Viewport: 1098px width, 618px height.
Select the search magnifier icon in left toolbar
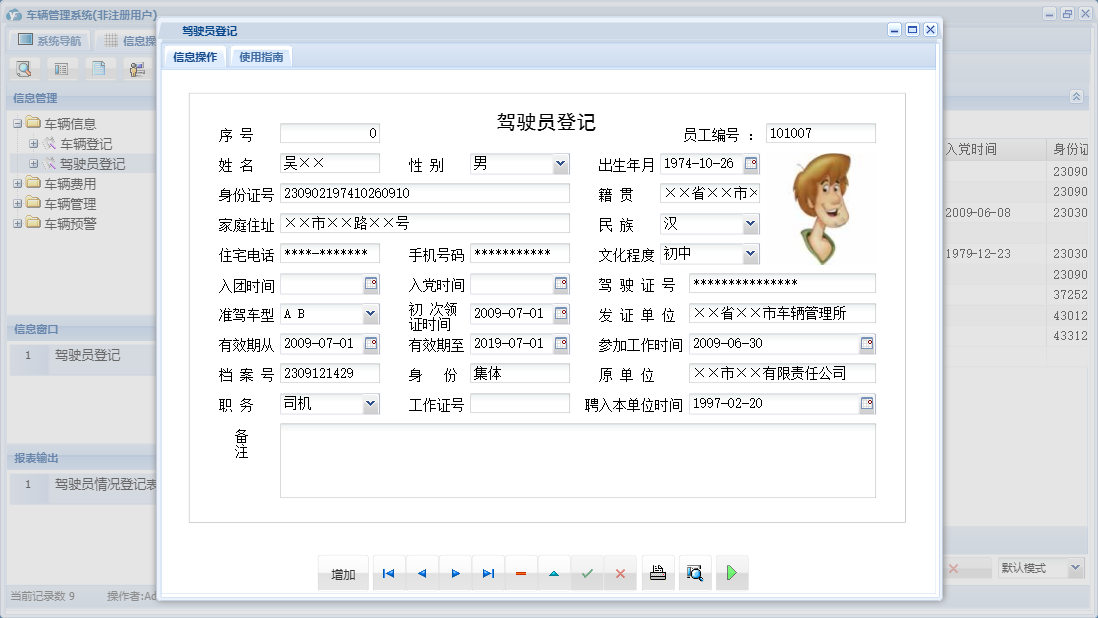pos(24,68)
